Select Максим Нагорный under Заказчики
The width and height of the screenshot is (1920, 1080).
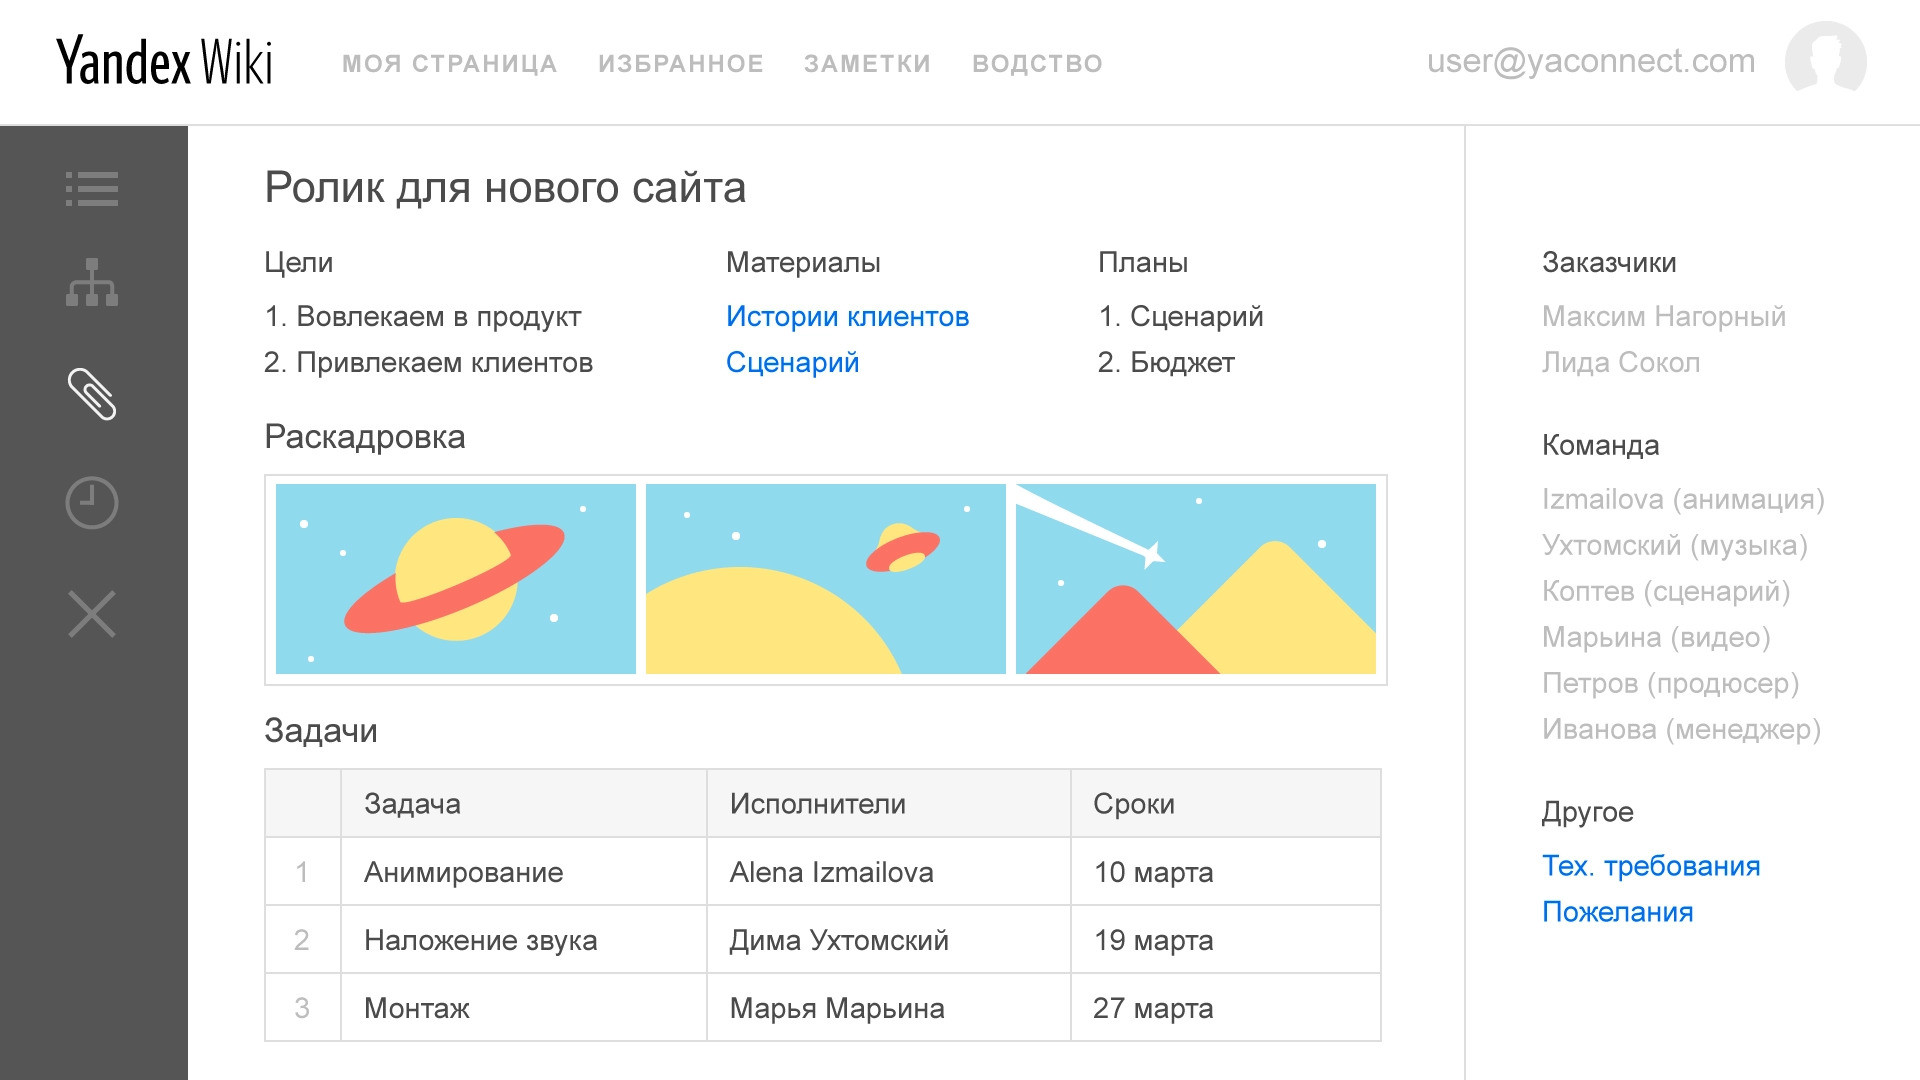point(1663,317)
